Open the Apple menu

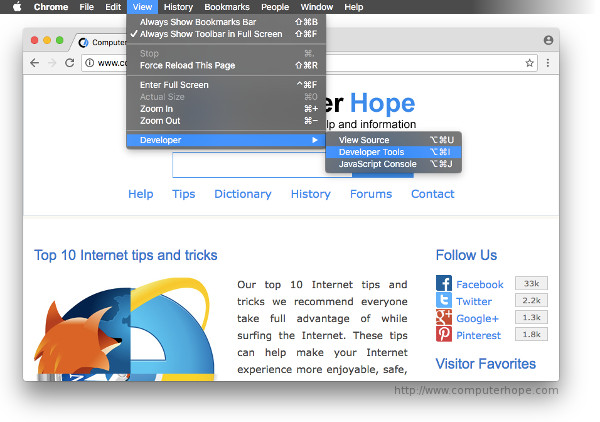point(17,7)
